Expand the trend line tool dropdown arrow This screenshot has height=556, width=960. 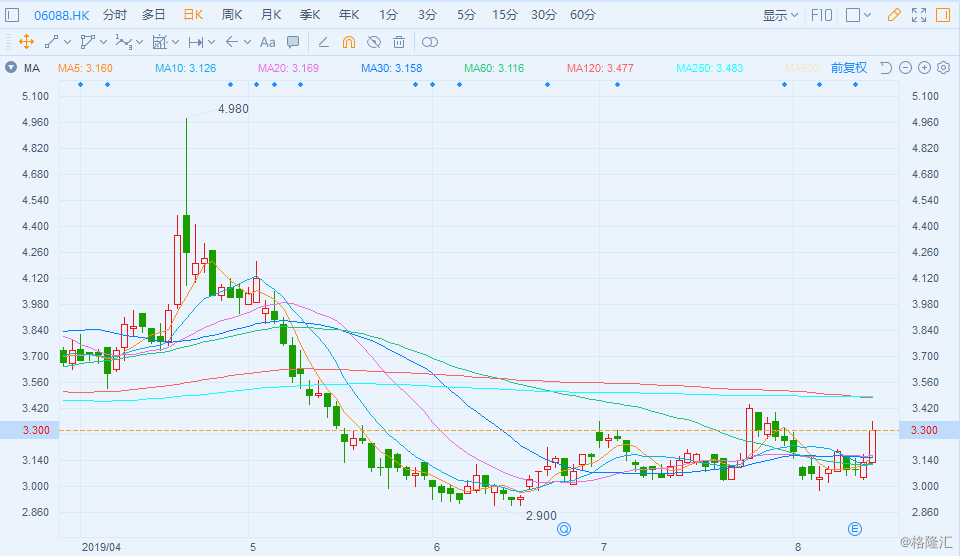click(67, 42)
